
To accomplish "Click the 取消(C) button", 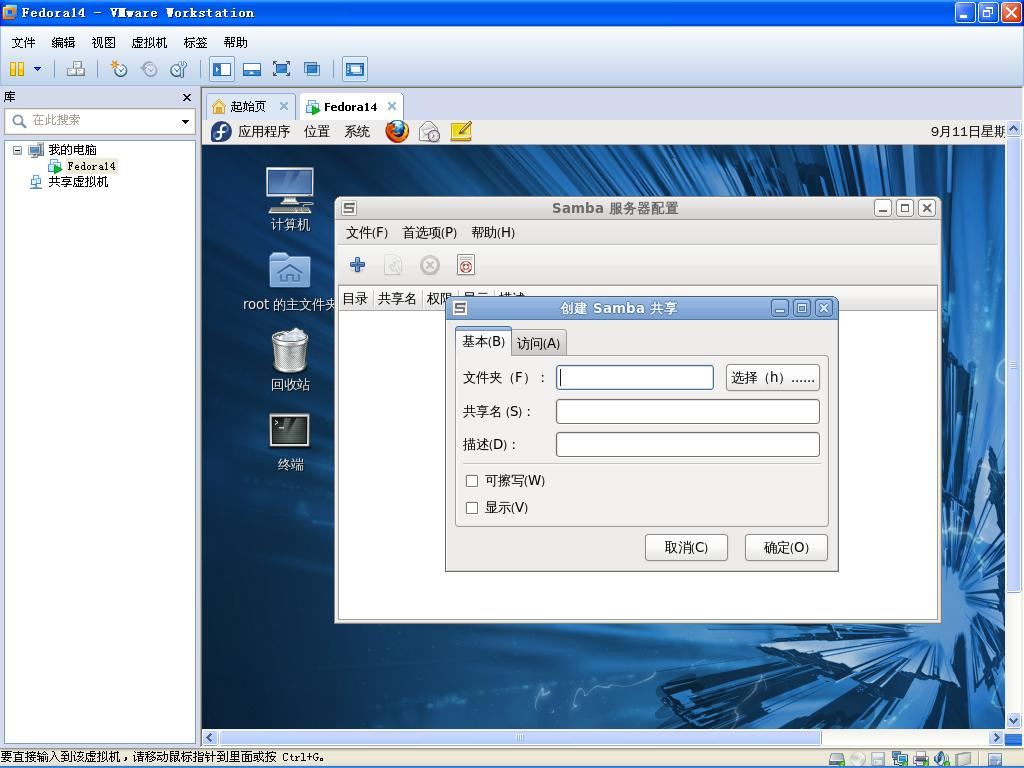I will 686,547.
